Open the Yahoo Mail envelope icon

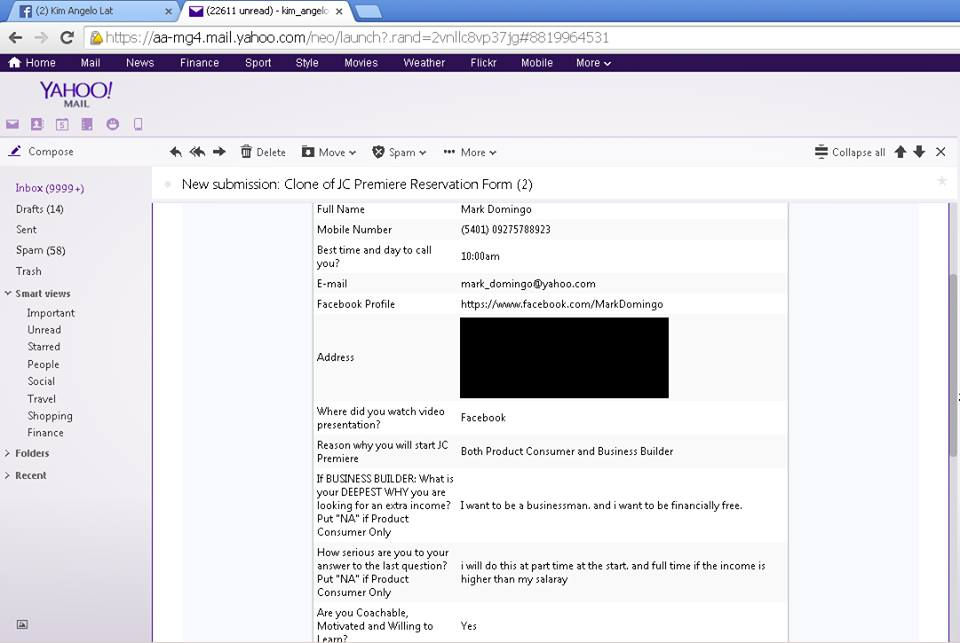point(12,124)
